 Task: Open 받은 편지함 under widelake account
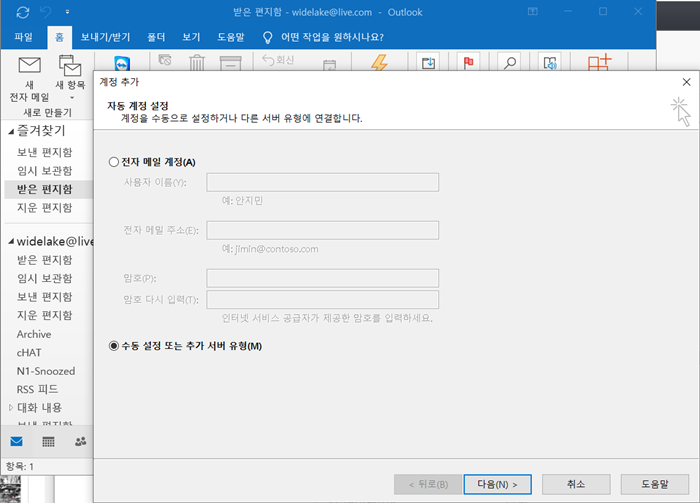(45, 260)
